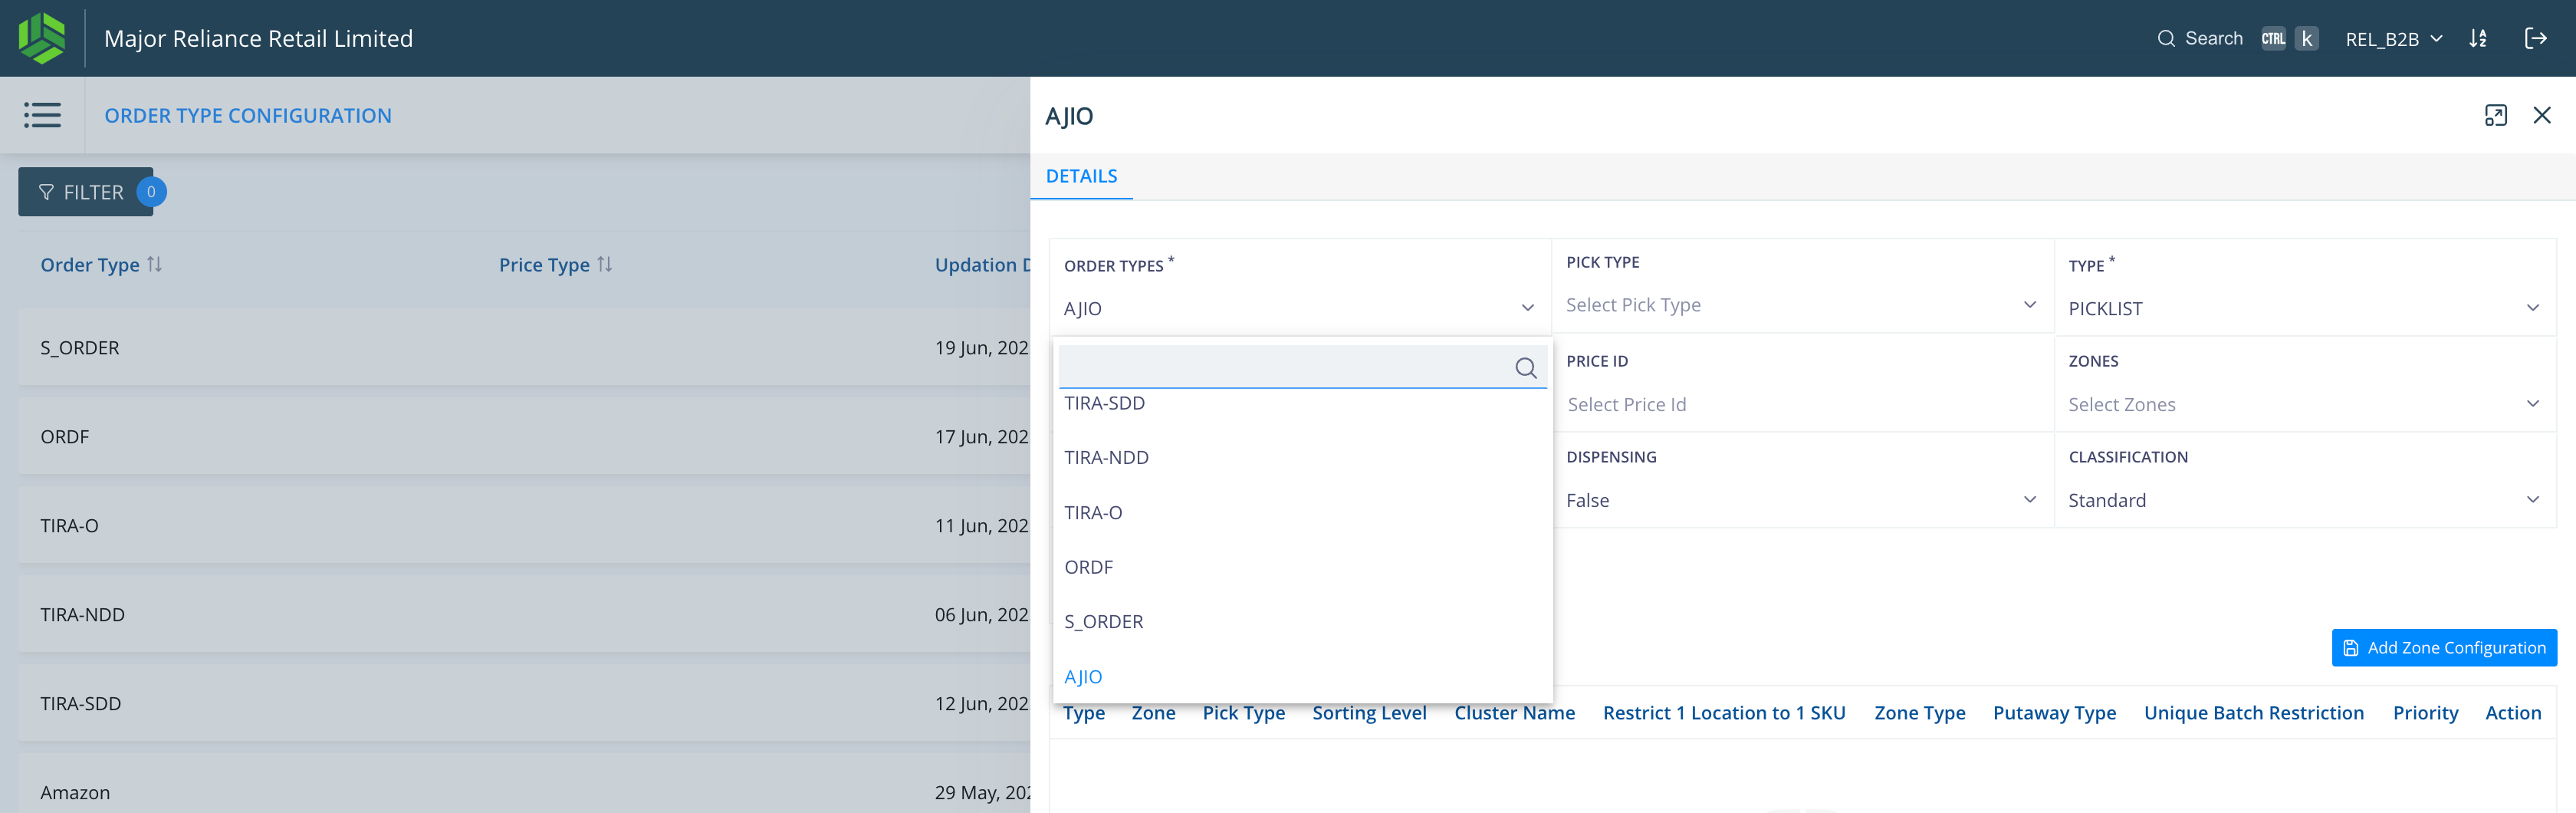Expand the Select Zones dropdown
The width and height of the screenshot is (2576, 813).
pyautogui.click(x=2532, y=404)
